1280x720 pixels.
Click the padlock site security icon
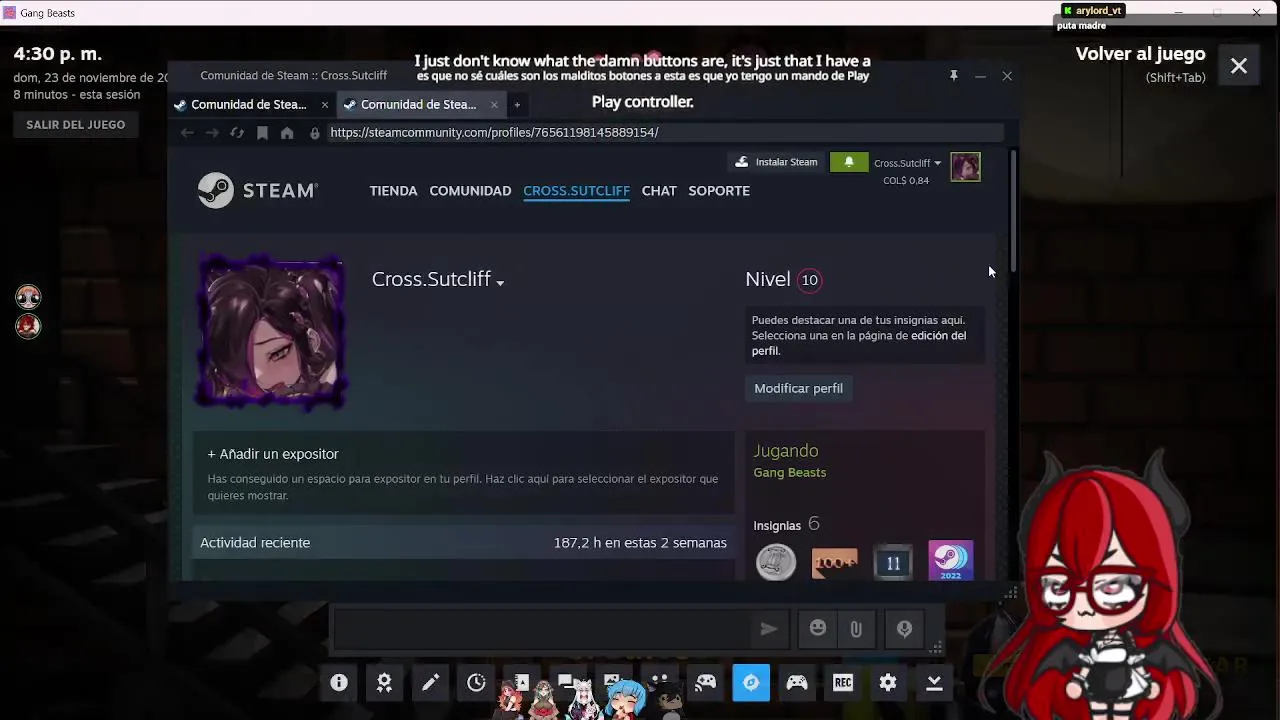tap(315, 132)
